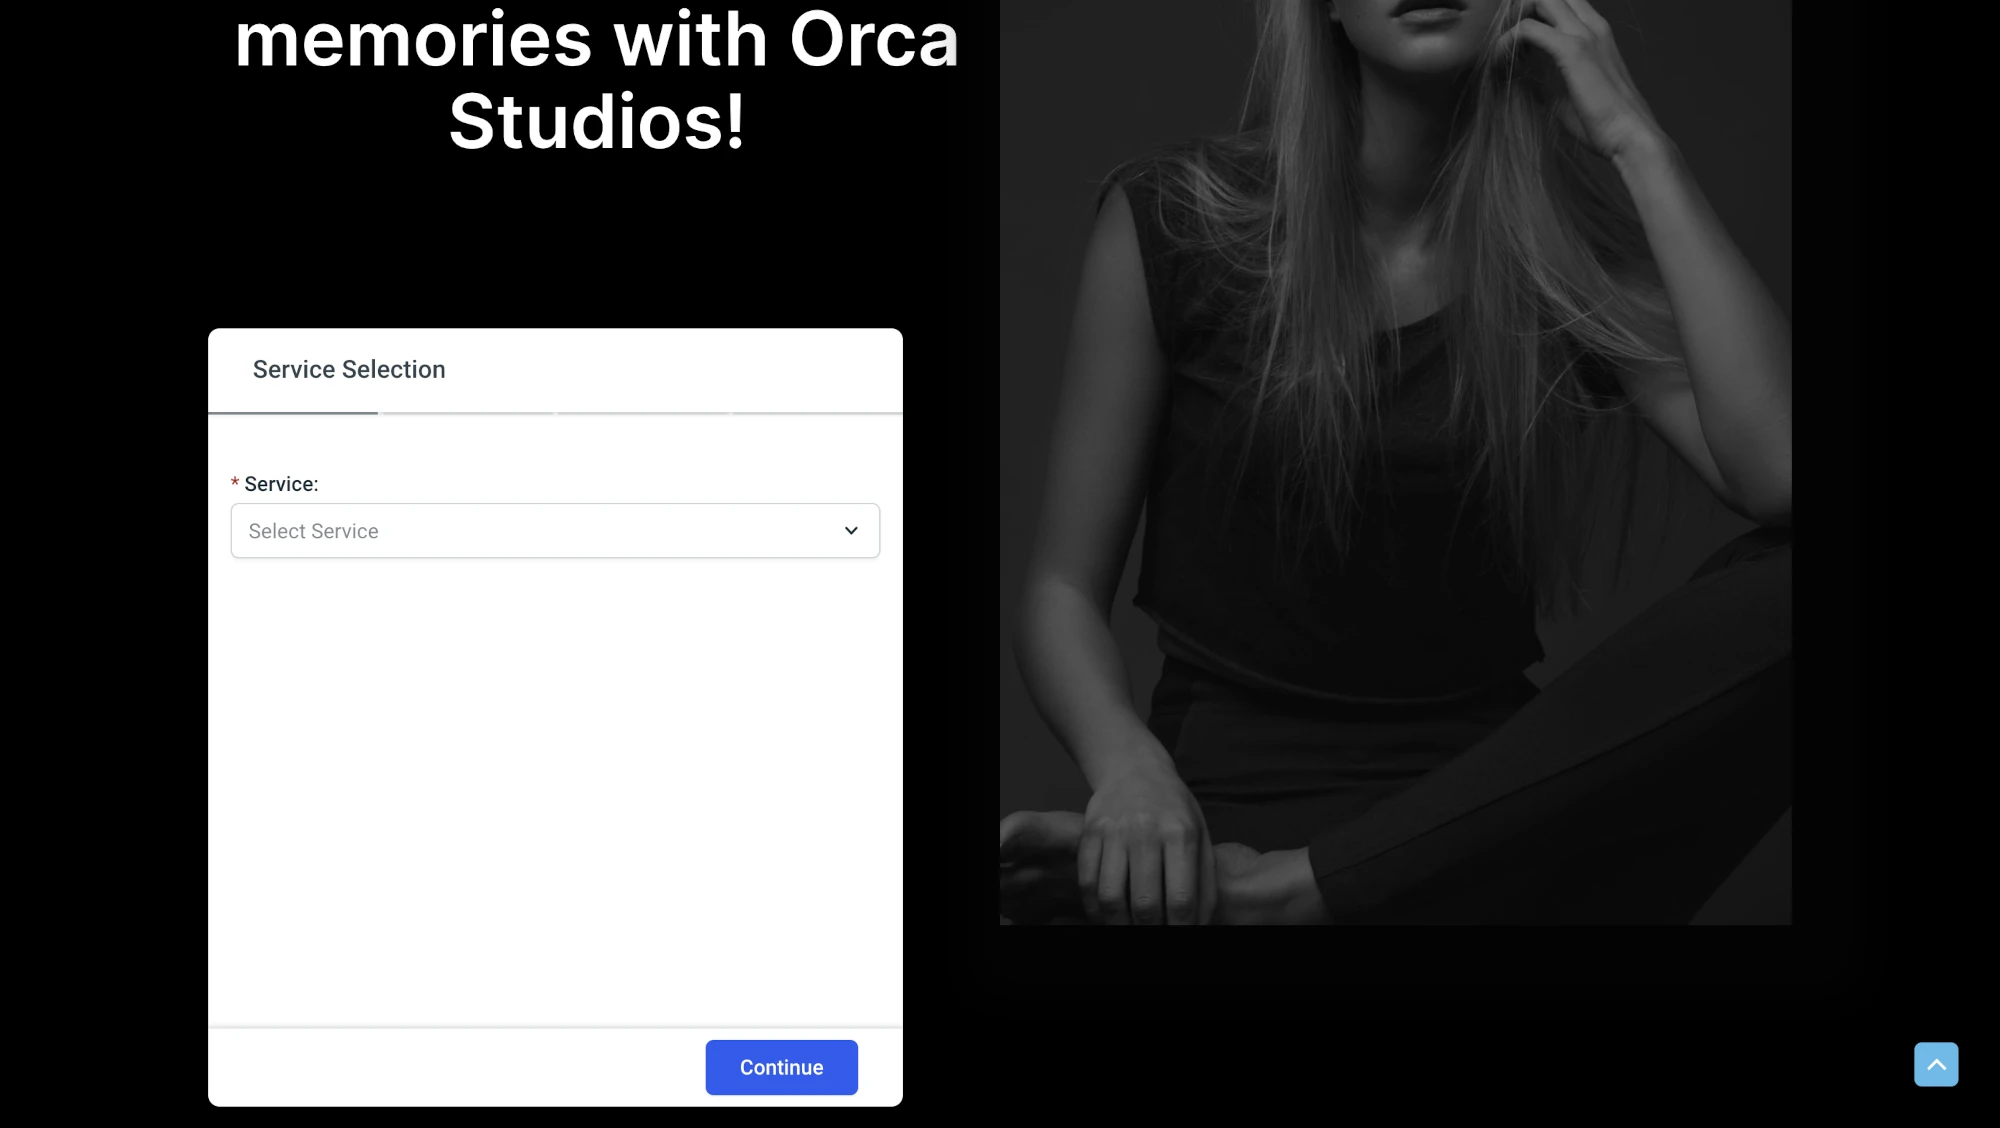Click the empty white form body area
Viewport: 2000px width, 1128px height.
(x=555, y=792)
